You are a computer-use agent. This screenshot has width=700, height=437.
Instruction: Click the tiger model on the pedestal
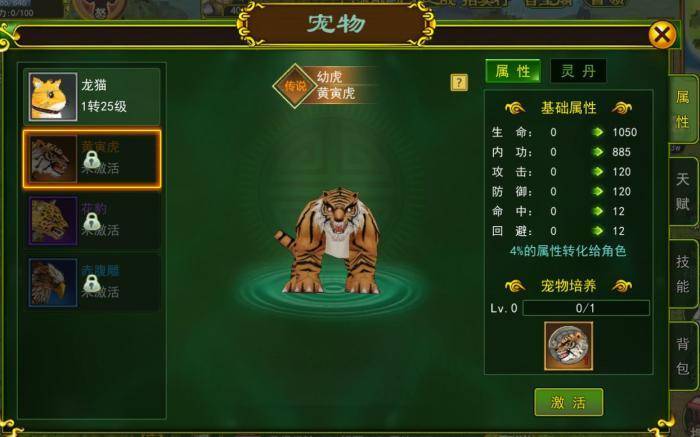click(329, 241)
